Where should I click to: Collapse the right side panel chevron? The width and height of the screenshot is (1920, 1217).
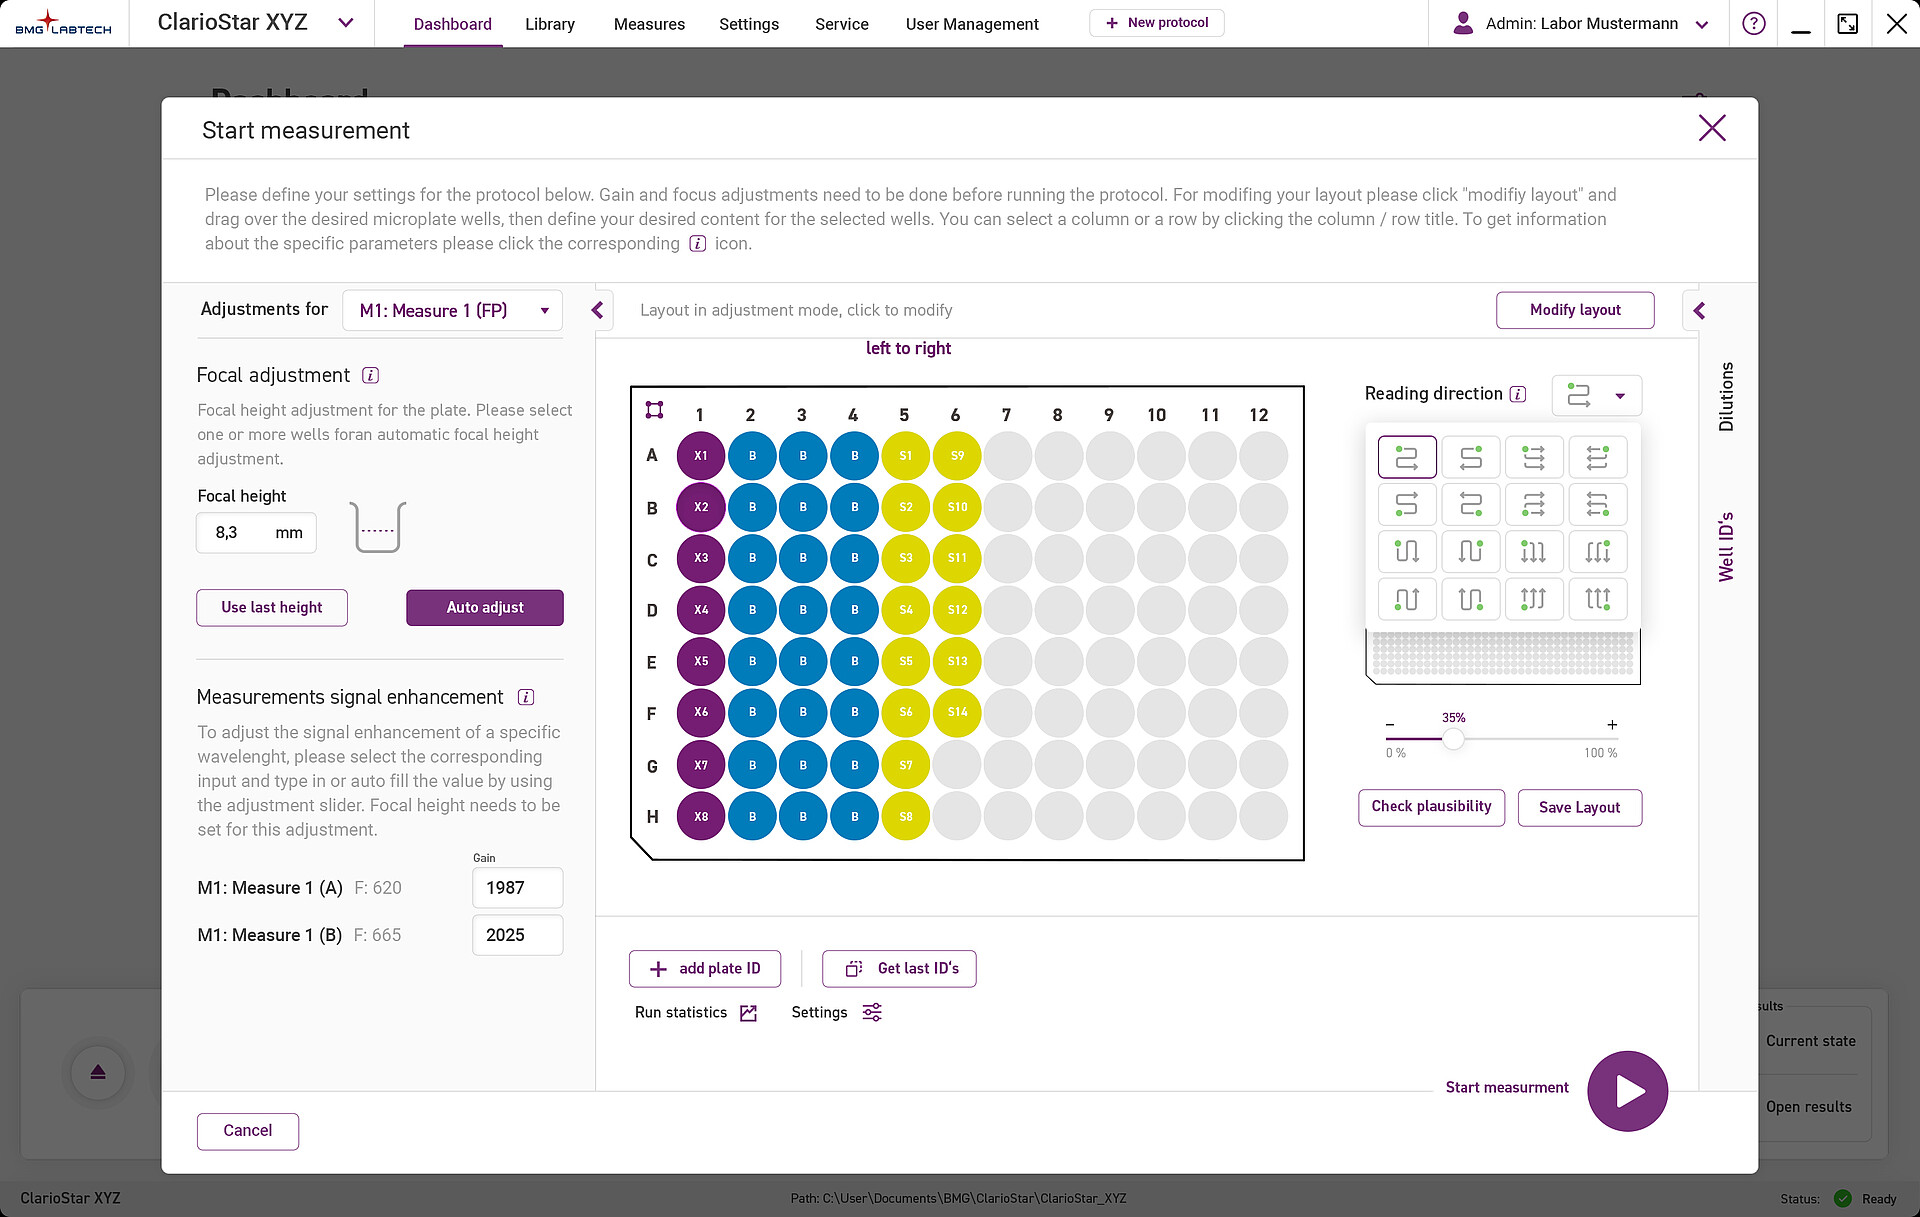tap(1699, 311)
